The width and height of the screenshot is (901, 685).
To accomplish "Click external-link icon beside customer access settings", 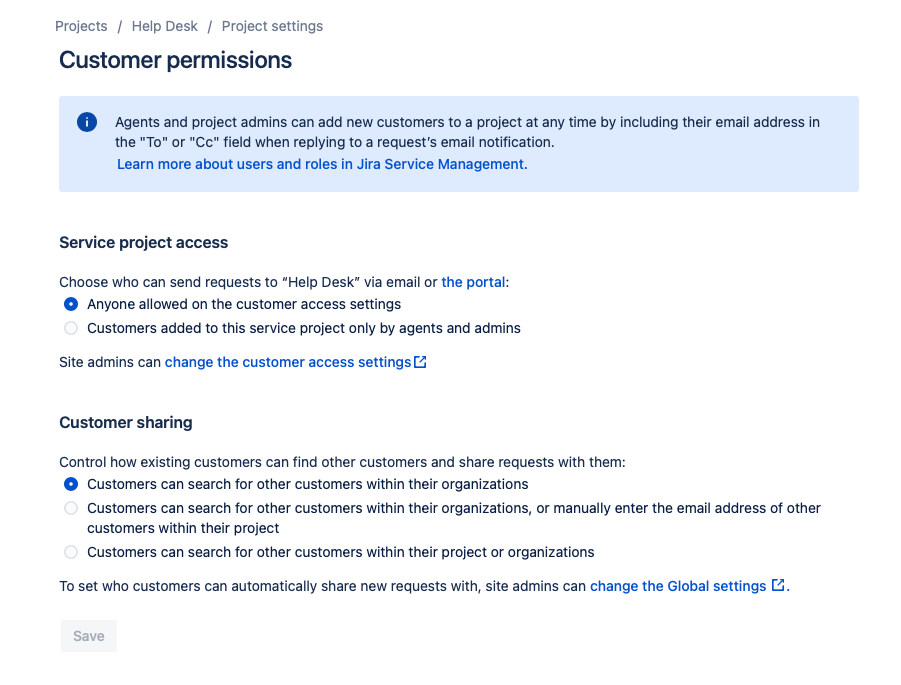I will (x=420, y=362).
